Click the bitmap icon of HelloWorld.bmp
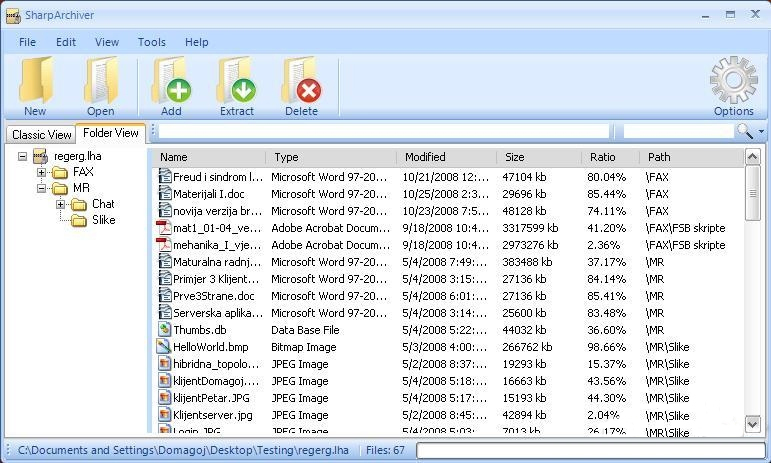The width and height of the screenshot is (771, 463). [164, 347]
